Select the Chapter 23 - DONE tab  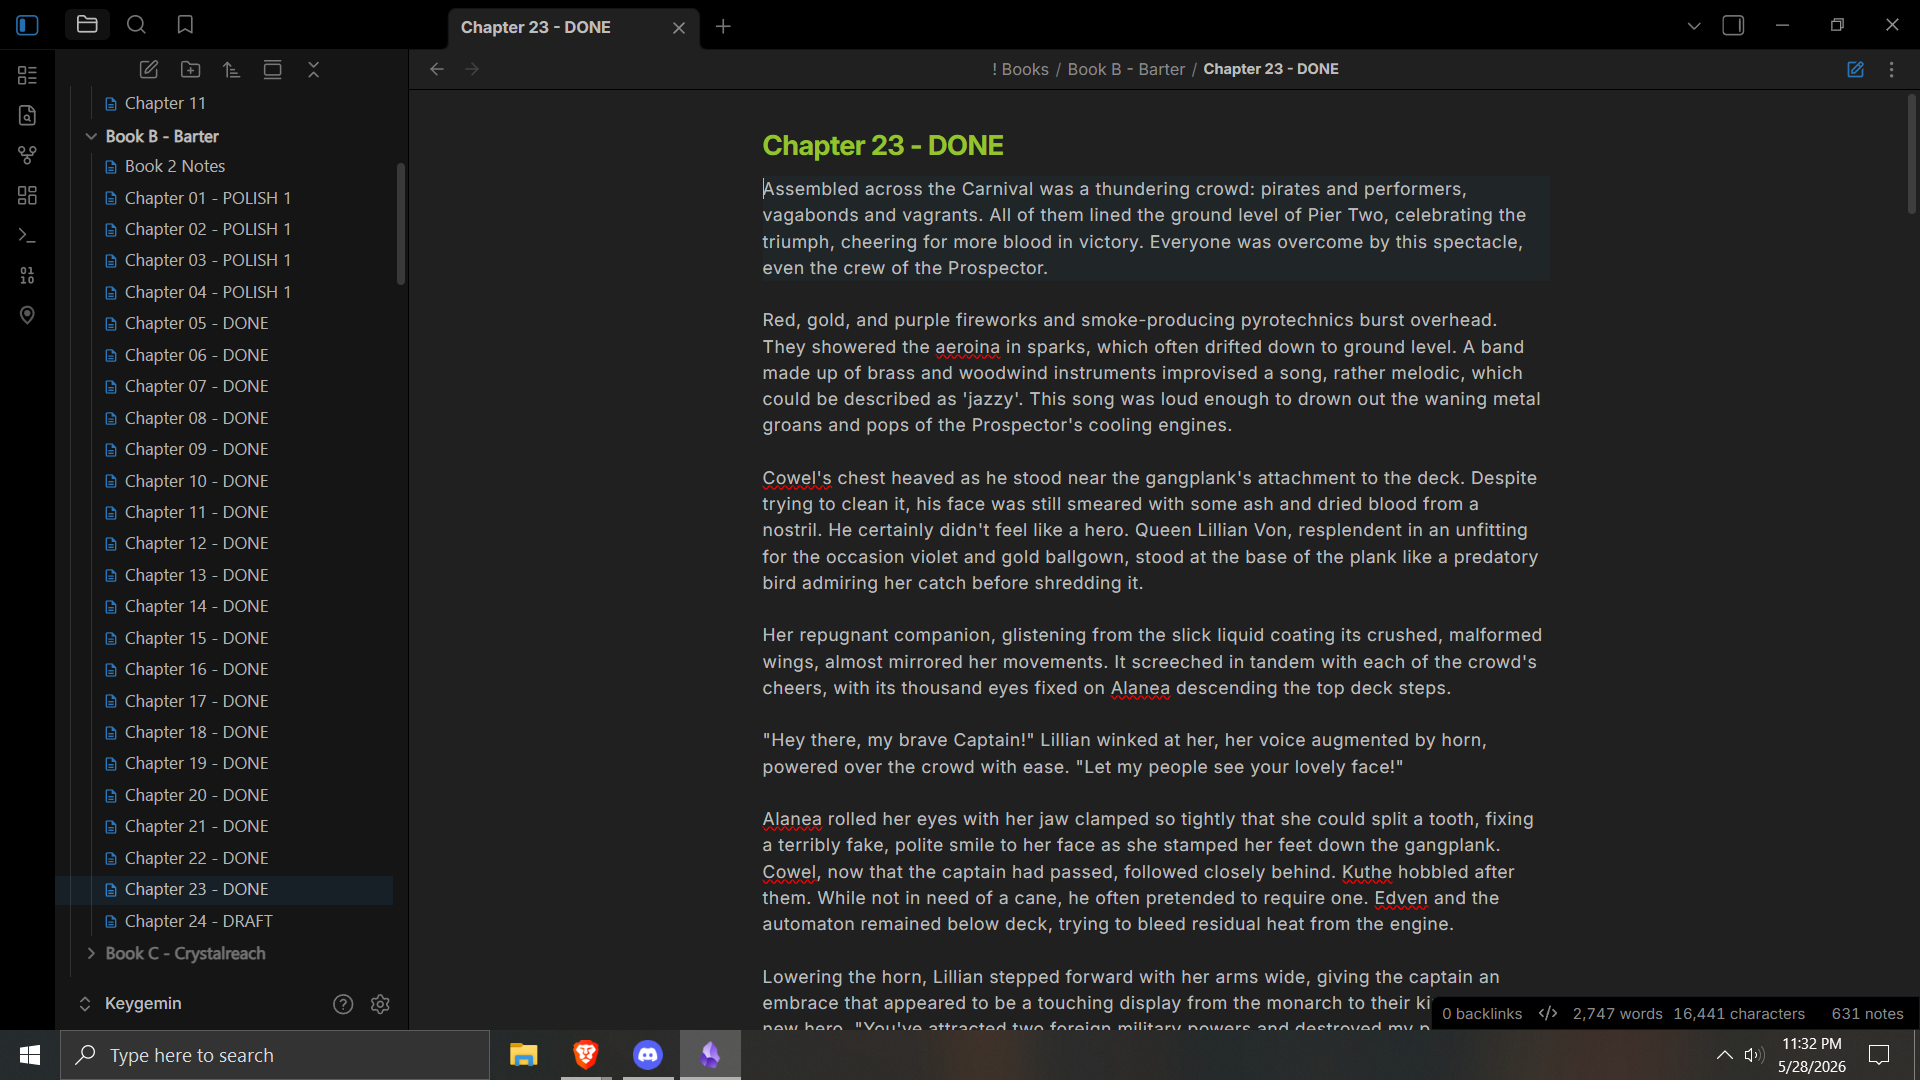[572, 28]
